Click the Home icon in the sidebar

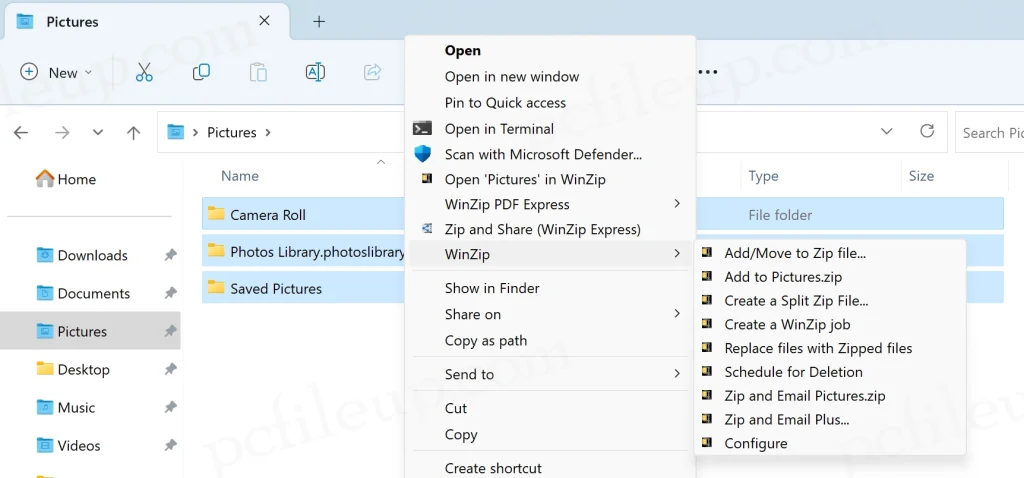click(44, 178)
